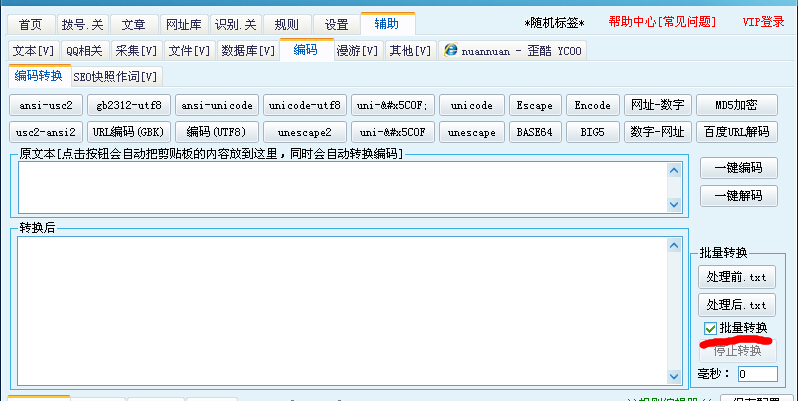The height and width of the screenshot is (401, 798).
Task: Uncheck the 批量转换 checkbox
Action: click(x=710, y=328)
